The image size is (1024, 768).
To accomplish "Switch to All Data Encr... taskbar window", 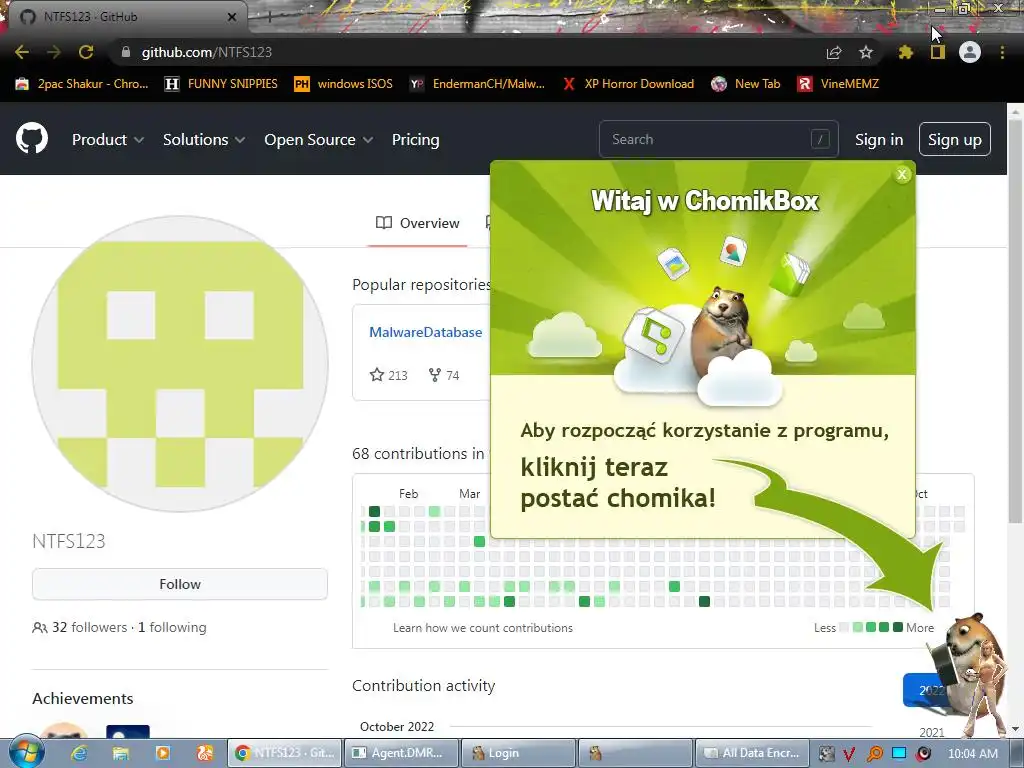I will pyautogui.click(x=752, y=753).
